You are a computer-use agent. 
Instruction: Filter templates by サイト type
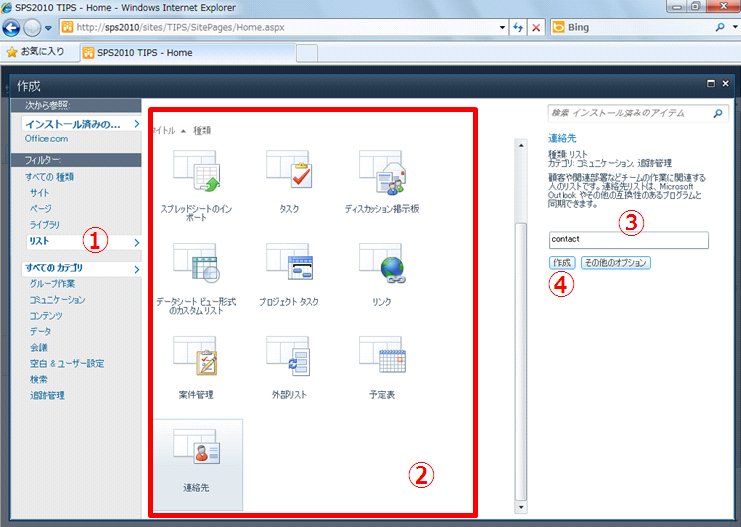pyautogui.click(x=40, y=192)
